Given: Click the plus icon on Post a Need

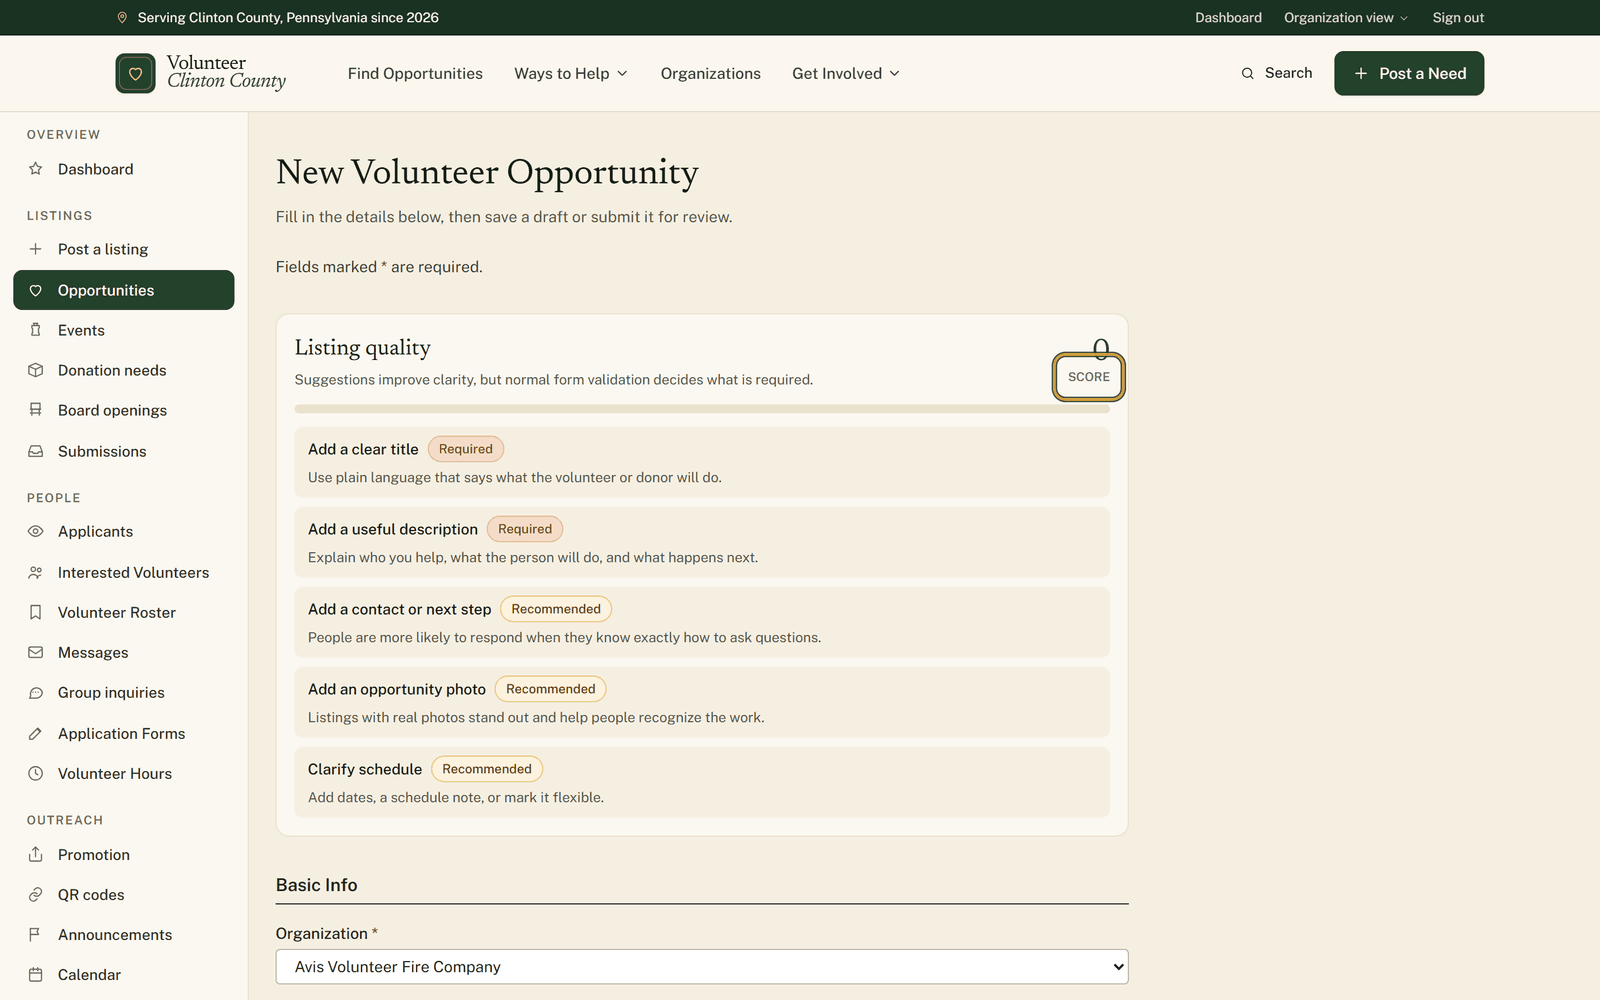Looking at the screenshot, I should click(1360, 73).
